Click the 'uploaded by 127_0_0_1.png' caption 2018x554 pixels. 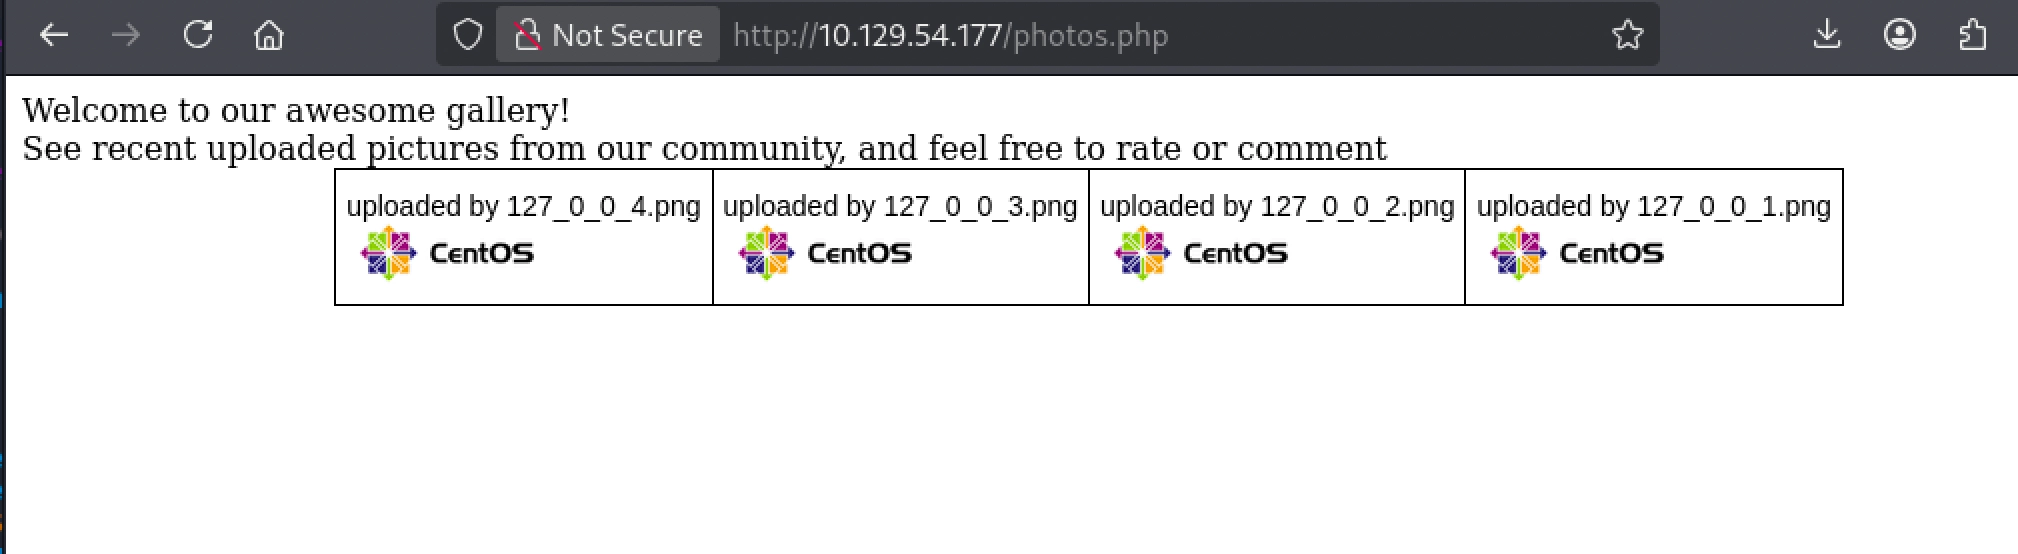tap(1654, 206)
